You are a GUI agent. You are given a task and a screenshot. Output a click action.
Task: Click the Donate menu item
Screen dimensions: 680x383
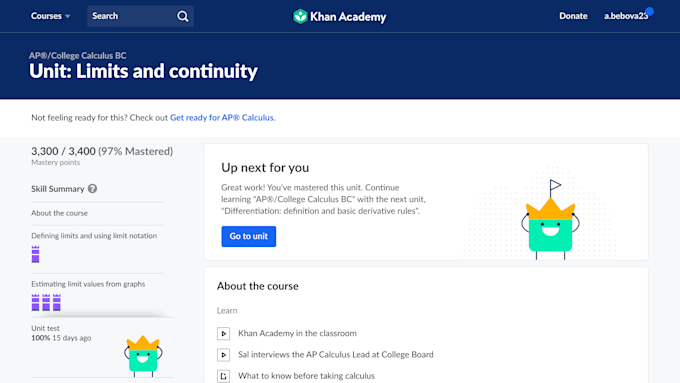(x=573, y=16)
